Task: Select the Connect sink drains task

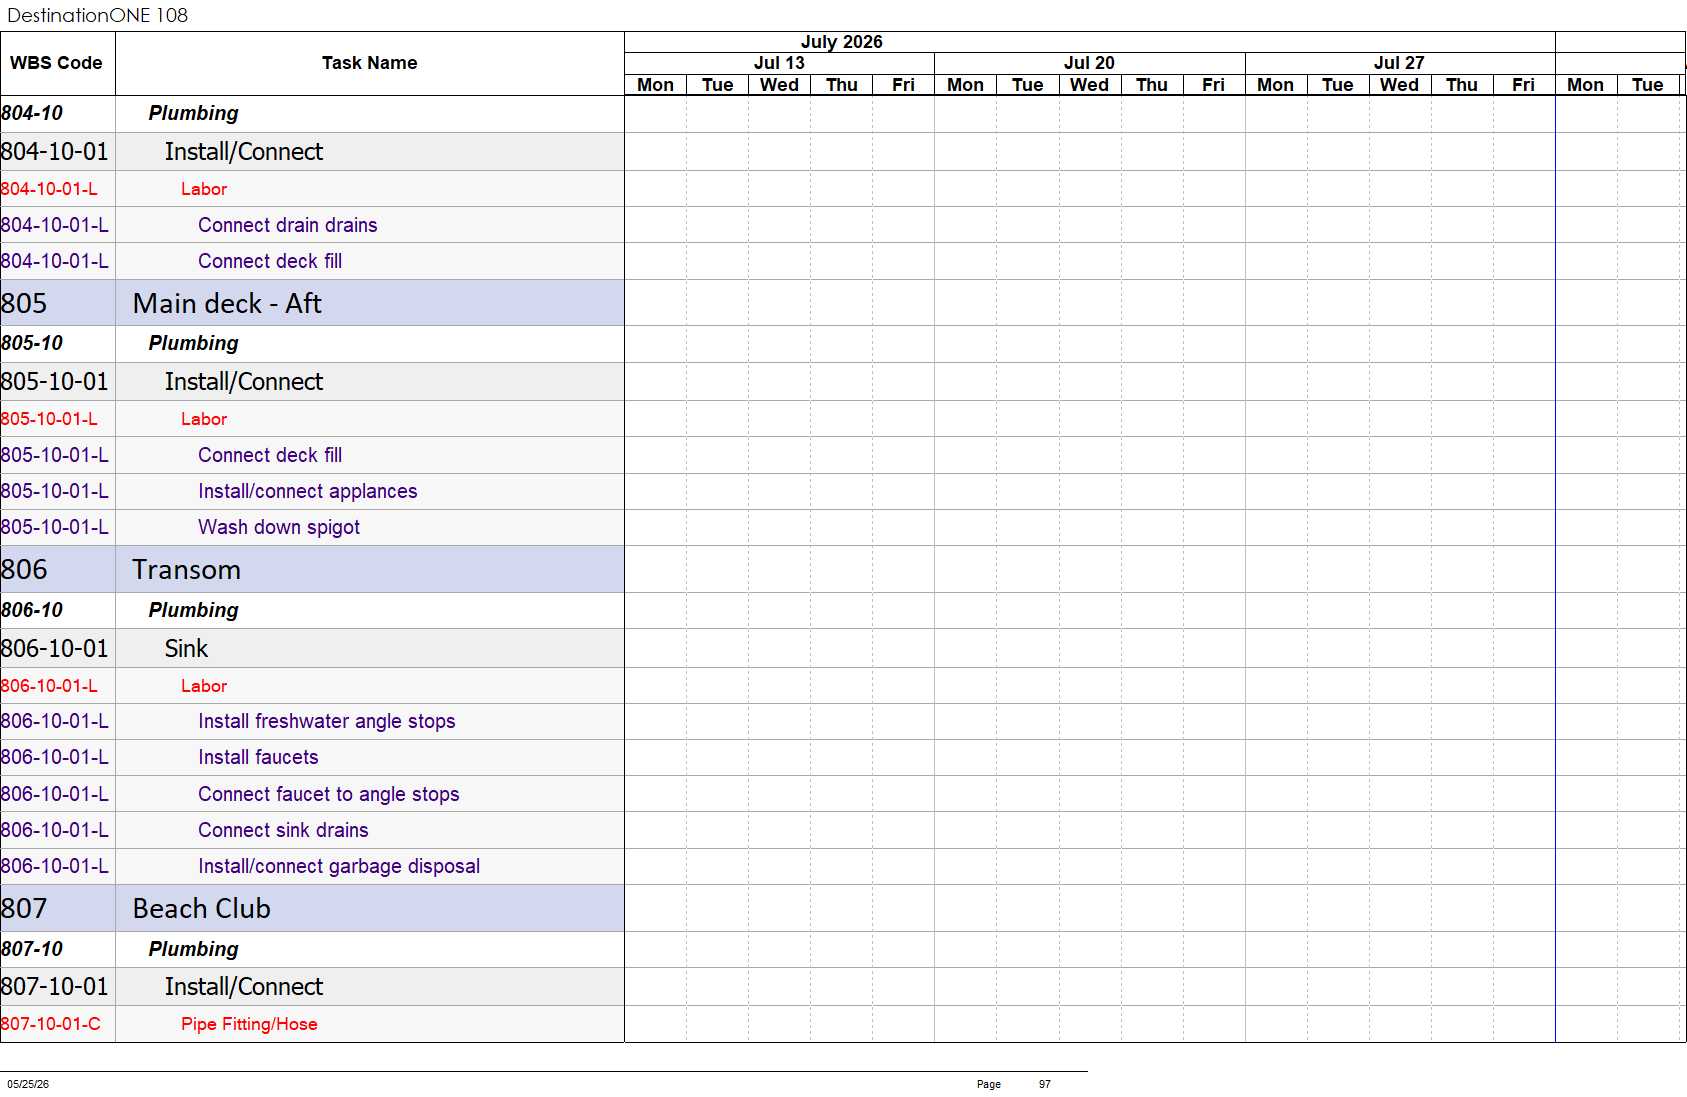Action: tap(370, 830)
